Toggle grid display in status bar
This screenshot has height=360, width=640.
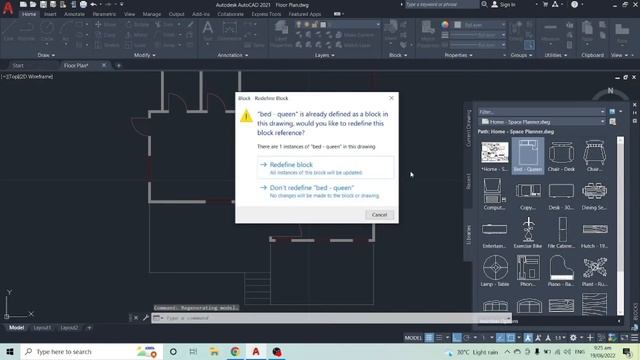coord(429,338)
